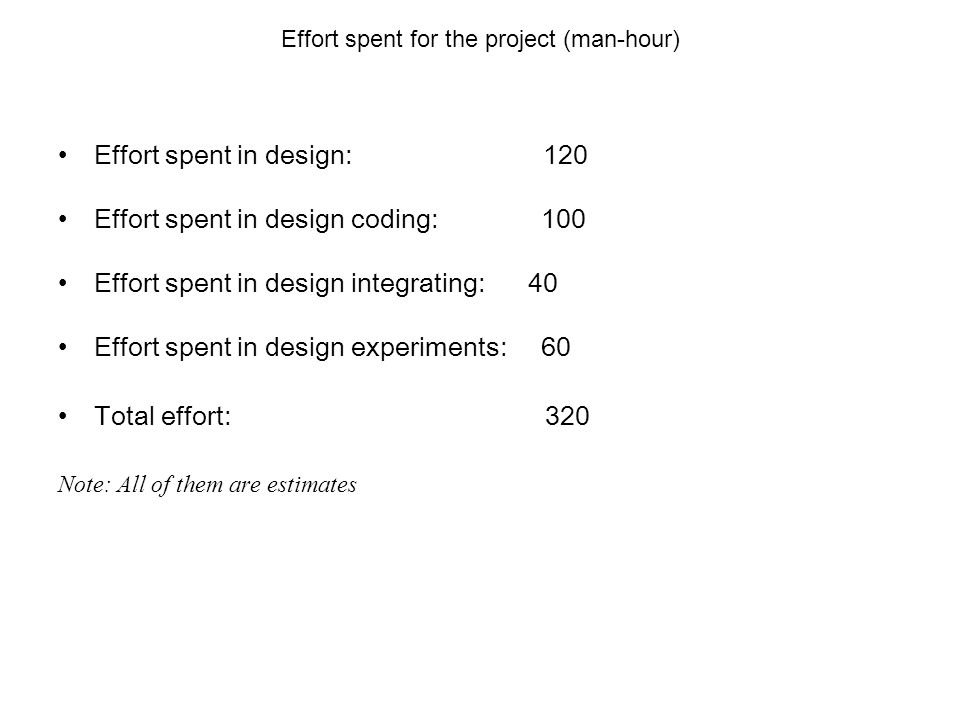Click the value 40
This screenshot has height=720, width=960.
(542, 283)
